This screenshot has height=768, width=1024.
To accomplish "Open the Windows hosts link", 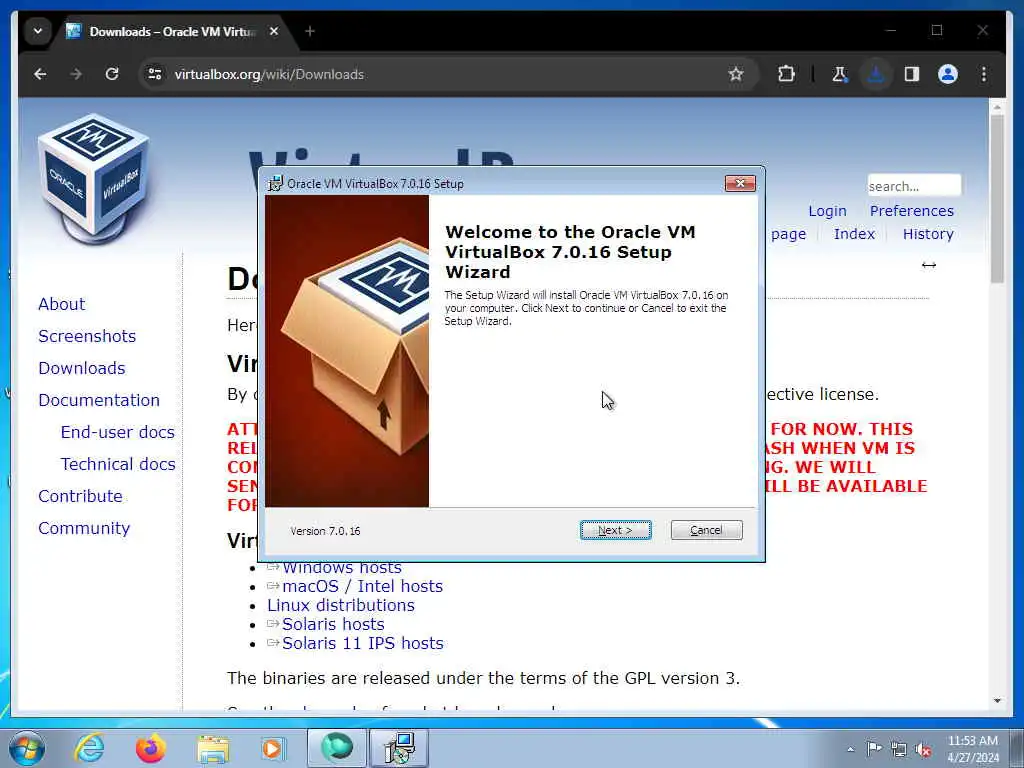I will [x=342, y=568].
